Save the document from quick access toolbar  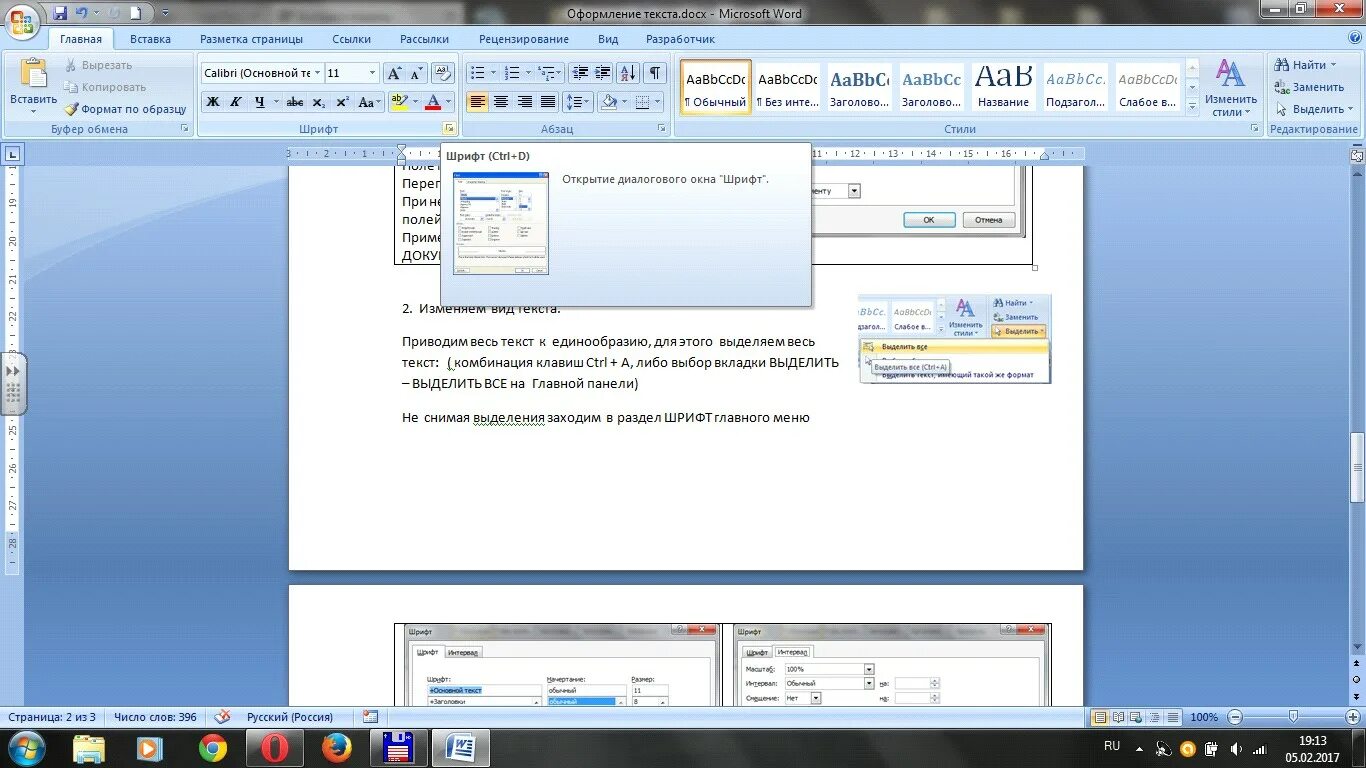point(60,13)
